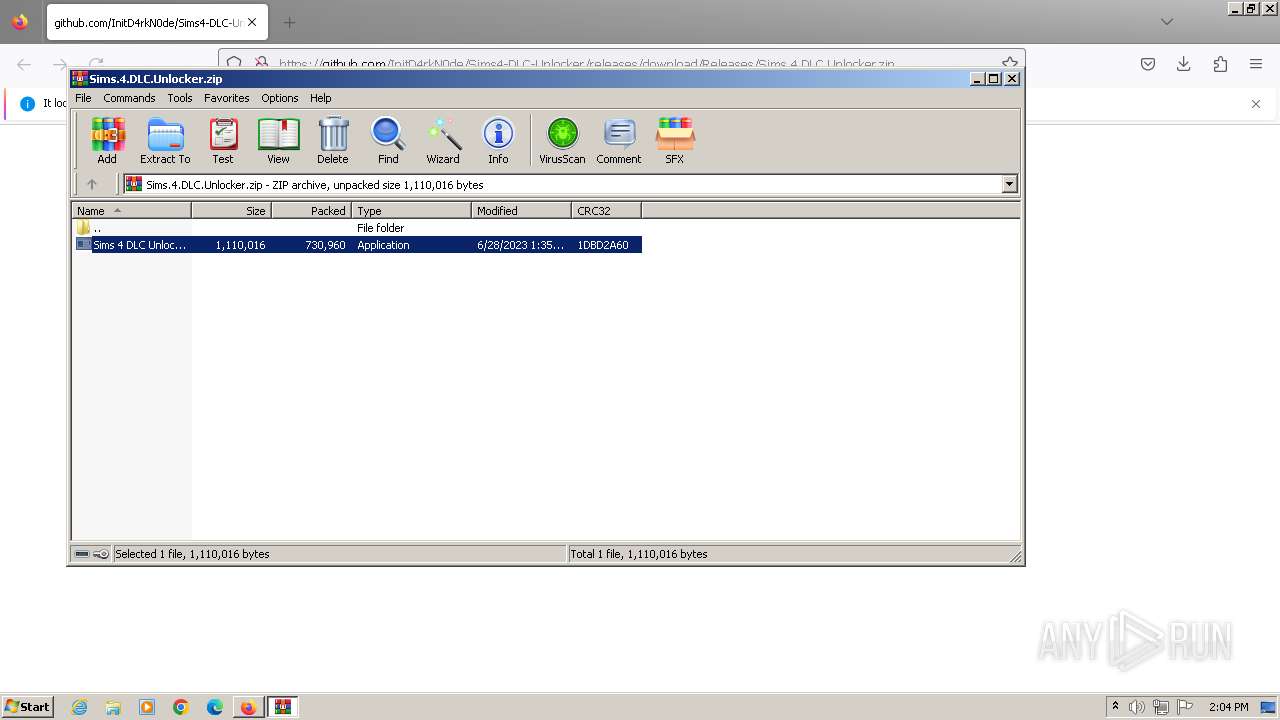The height and width of the screenshot is (720, 1280).
Task: Close the Firefox github.com tab
Action: [x=251, y=22]
